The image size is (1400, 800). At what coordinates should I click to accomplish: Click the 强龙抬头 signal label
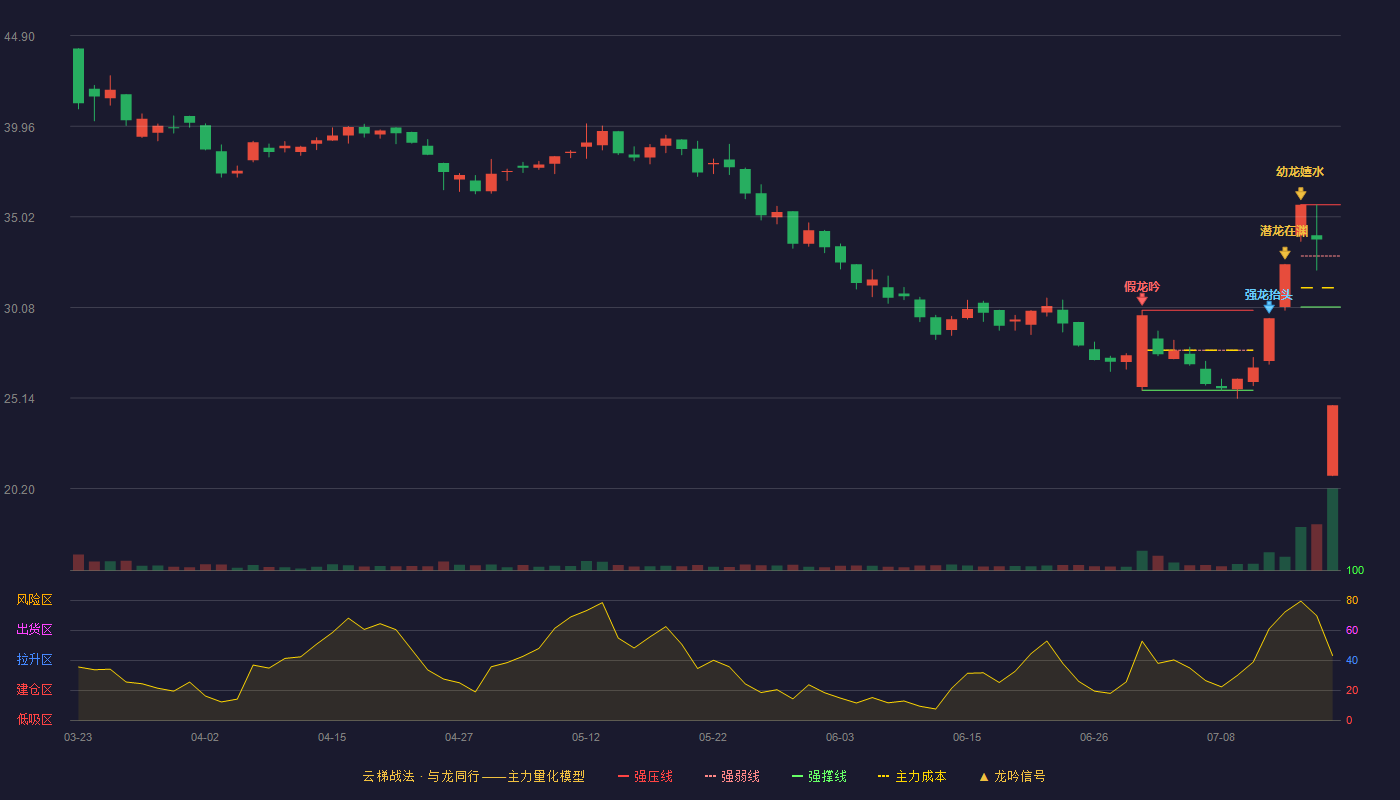(x=1269, y=295)
